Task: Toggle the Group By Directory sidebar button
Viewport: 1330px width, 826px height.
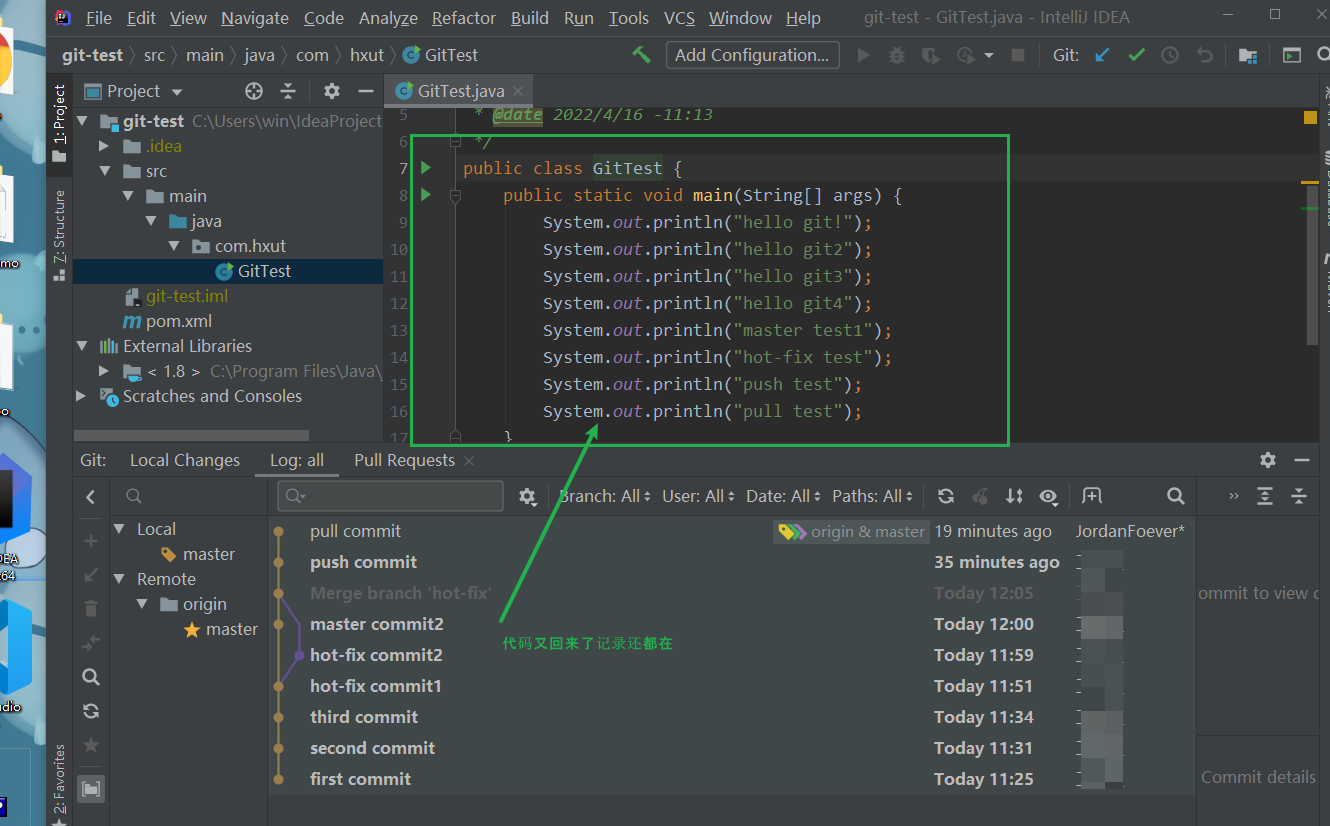Action: (91, 789)
